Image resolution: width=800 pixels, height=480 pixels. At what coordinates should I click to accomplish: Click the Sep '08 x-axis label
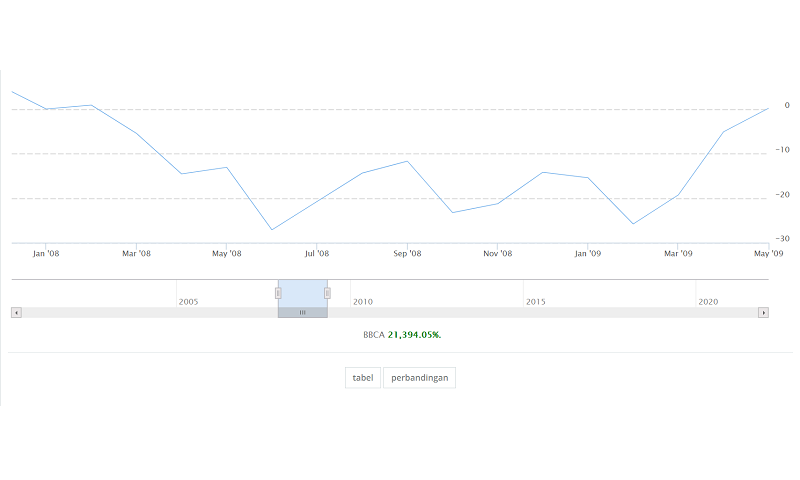tap(407, 254)
